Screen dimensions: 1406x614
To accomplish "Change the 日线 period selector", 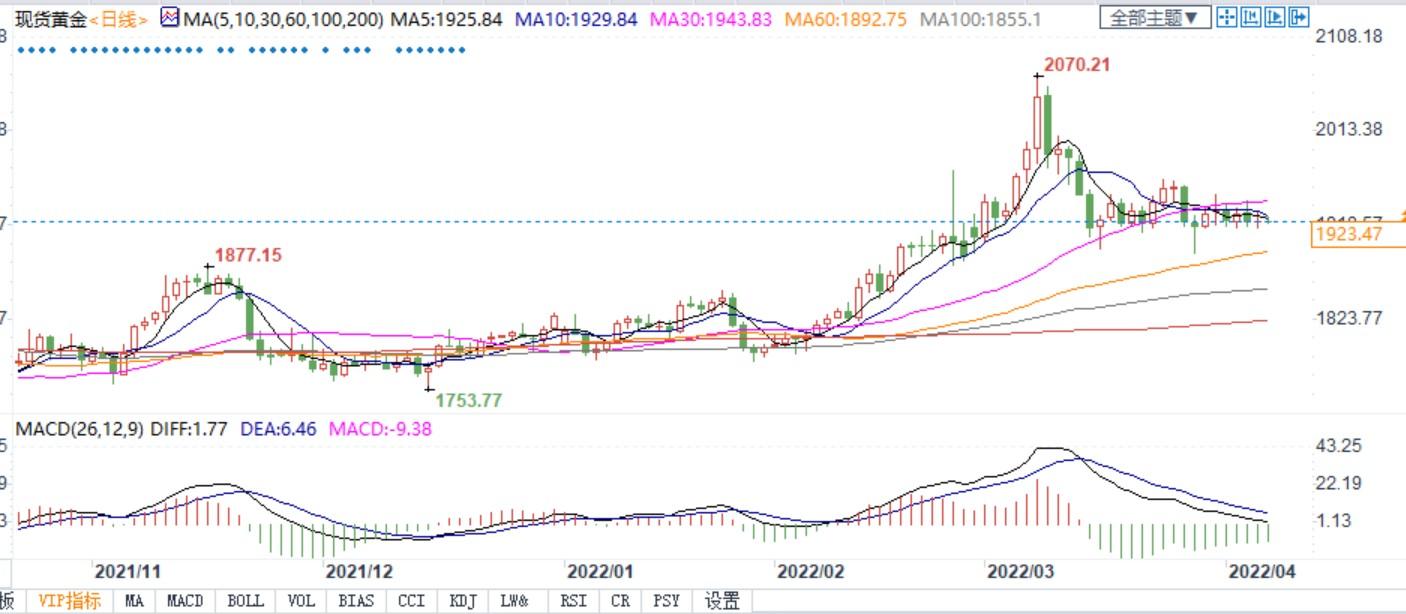I will [x=118, y=19].
